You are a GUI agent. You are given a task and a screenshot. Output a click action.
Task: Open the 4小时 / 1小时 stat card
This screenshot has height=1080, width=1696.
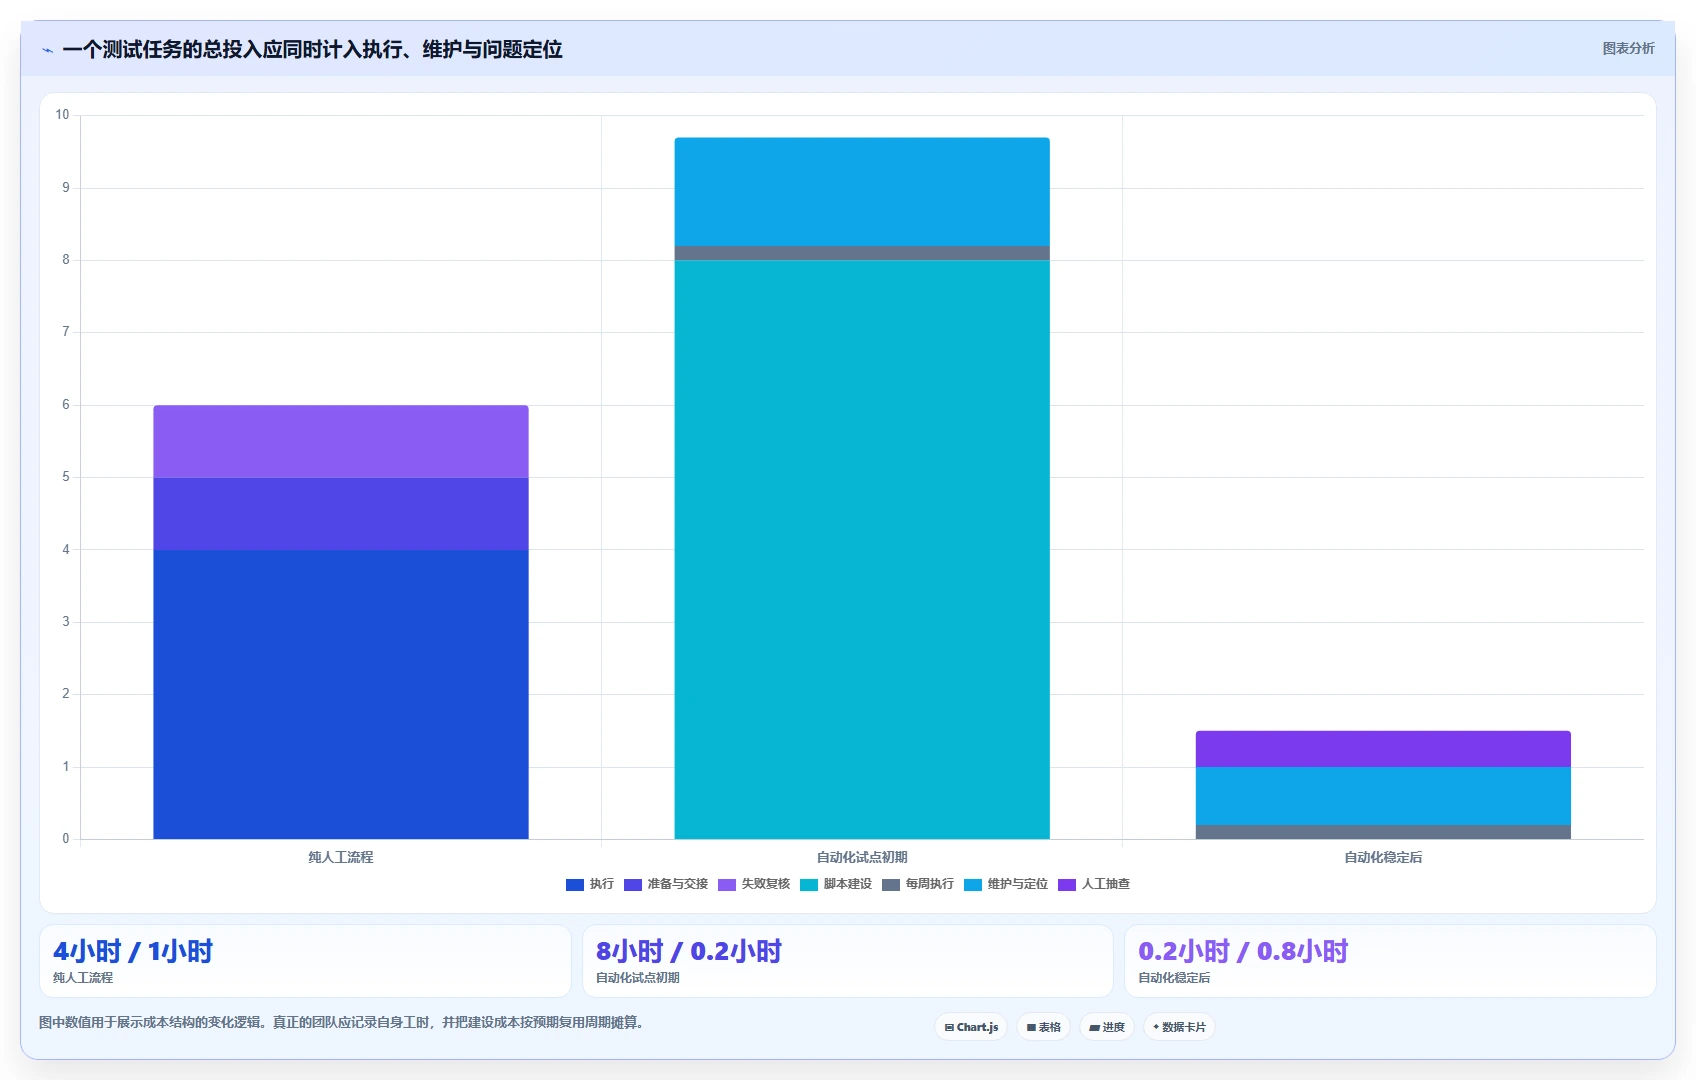[305, 961]
